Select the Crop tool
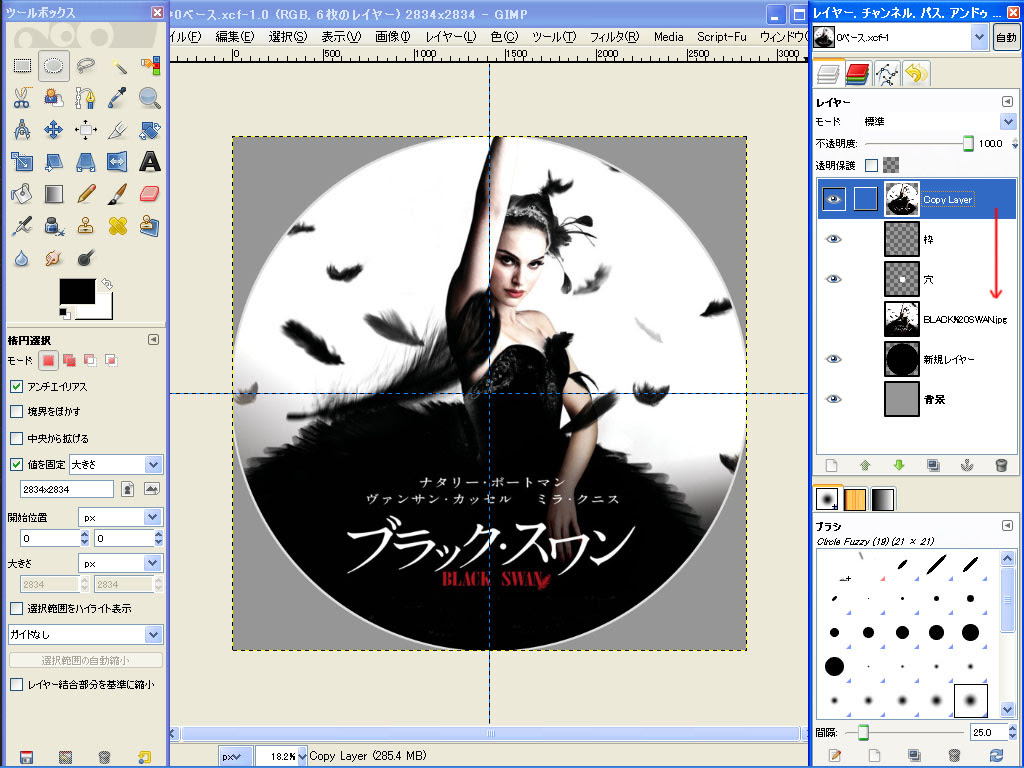This screenshot has height=768, width=1024. 118,129
